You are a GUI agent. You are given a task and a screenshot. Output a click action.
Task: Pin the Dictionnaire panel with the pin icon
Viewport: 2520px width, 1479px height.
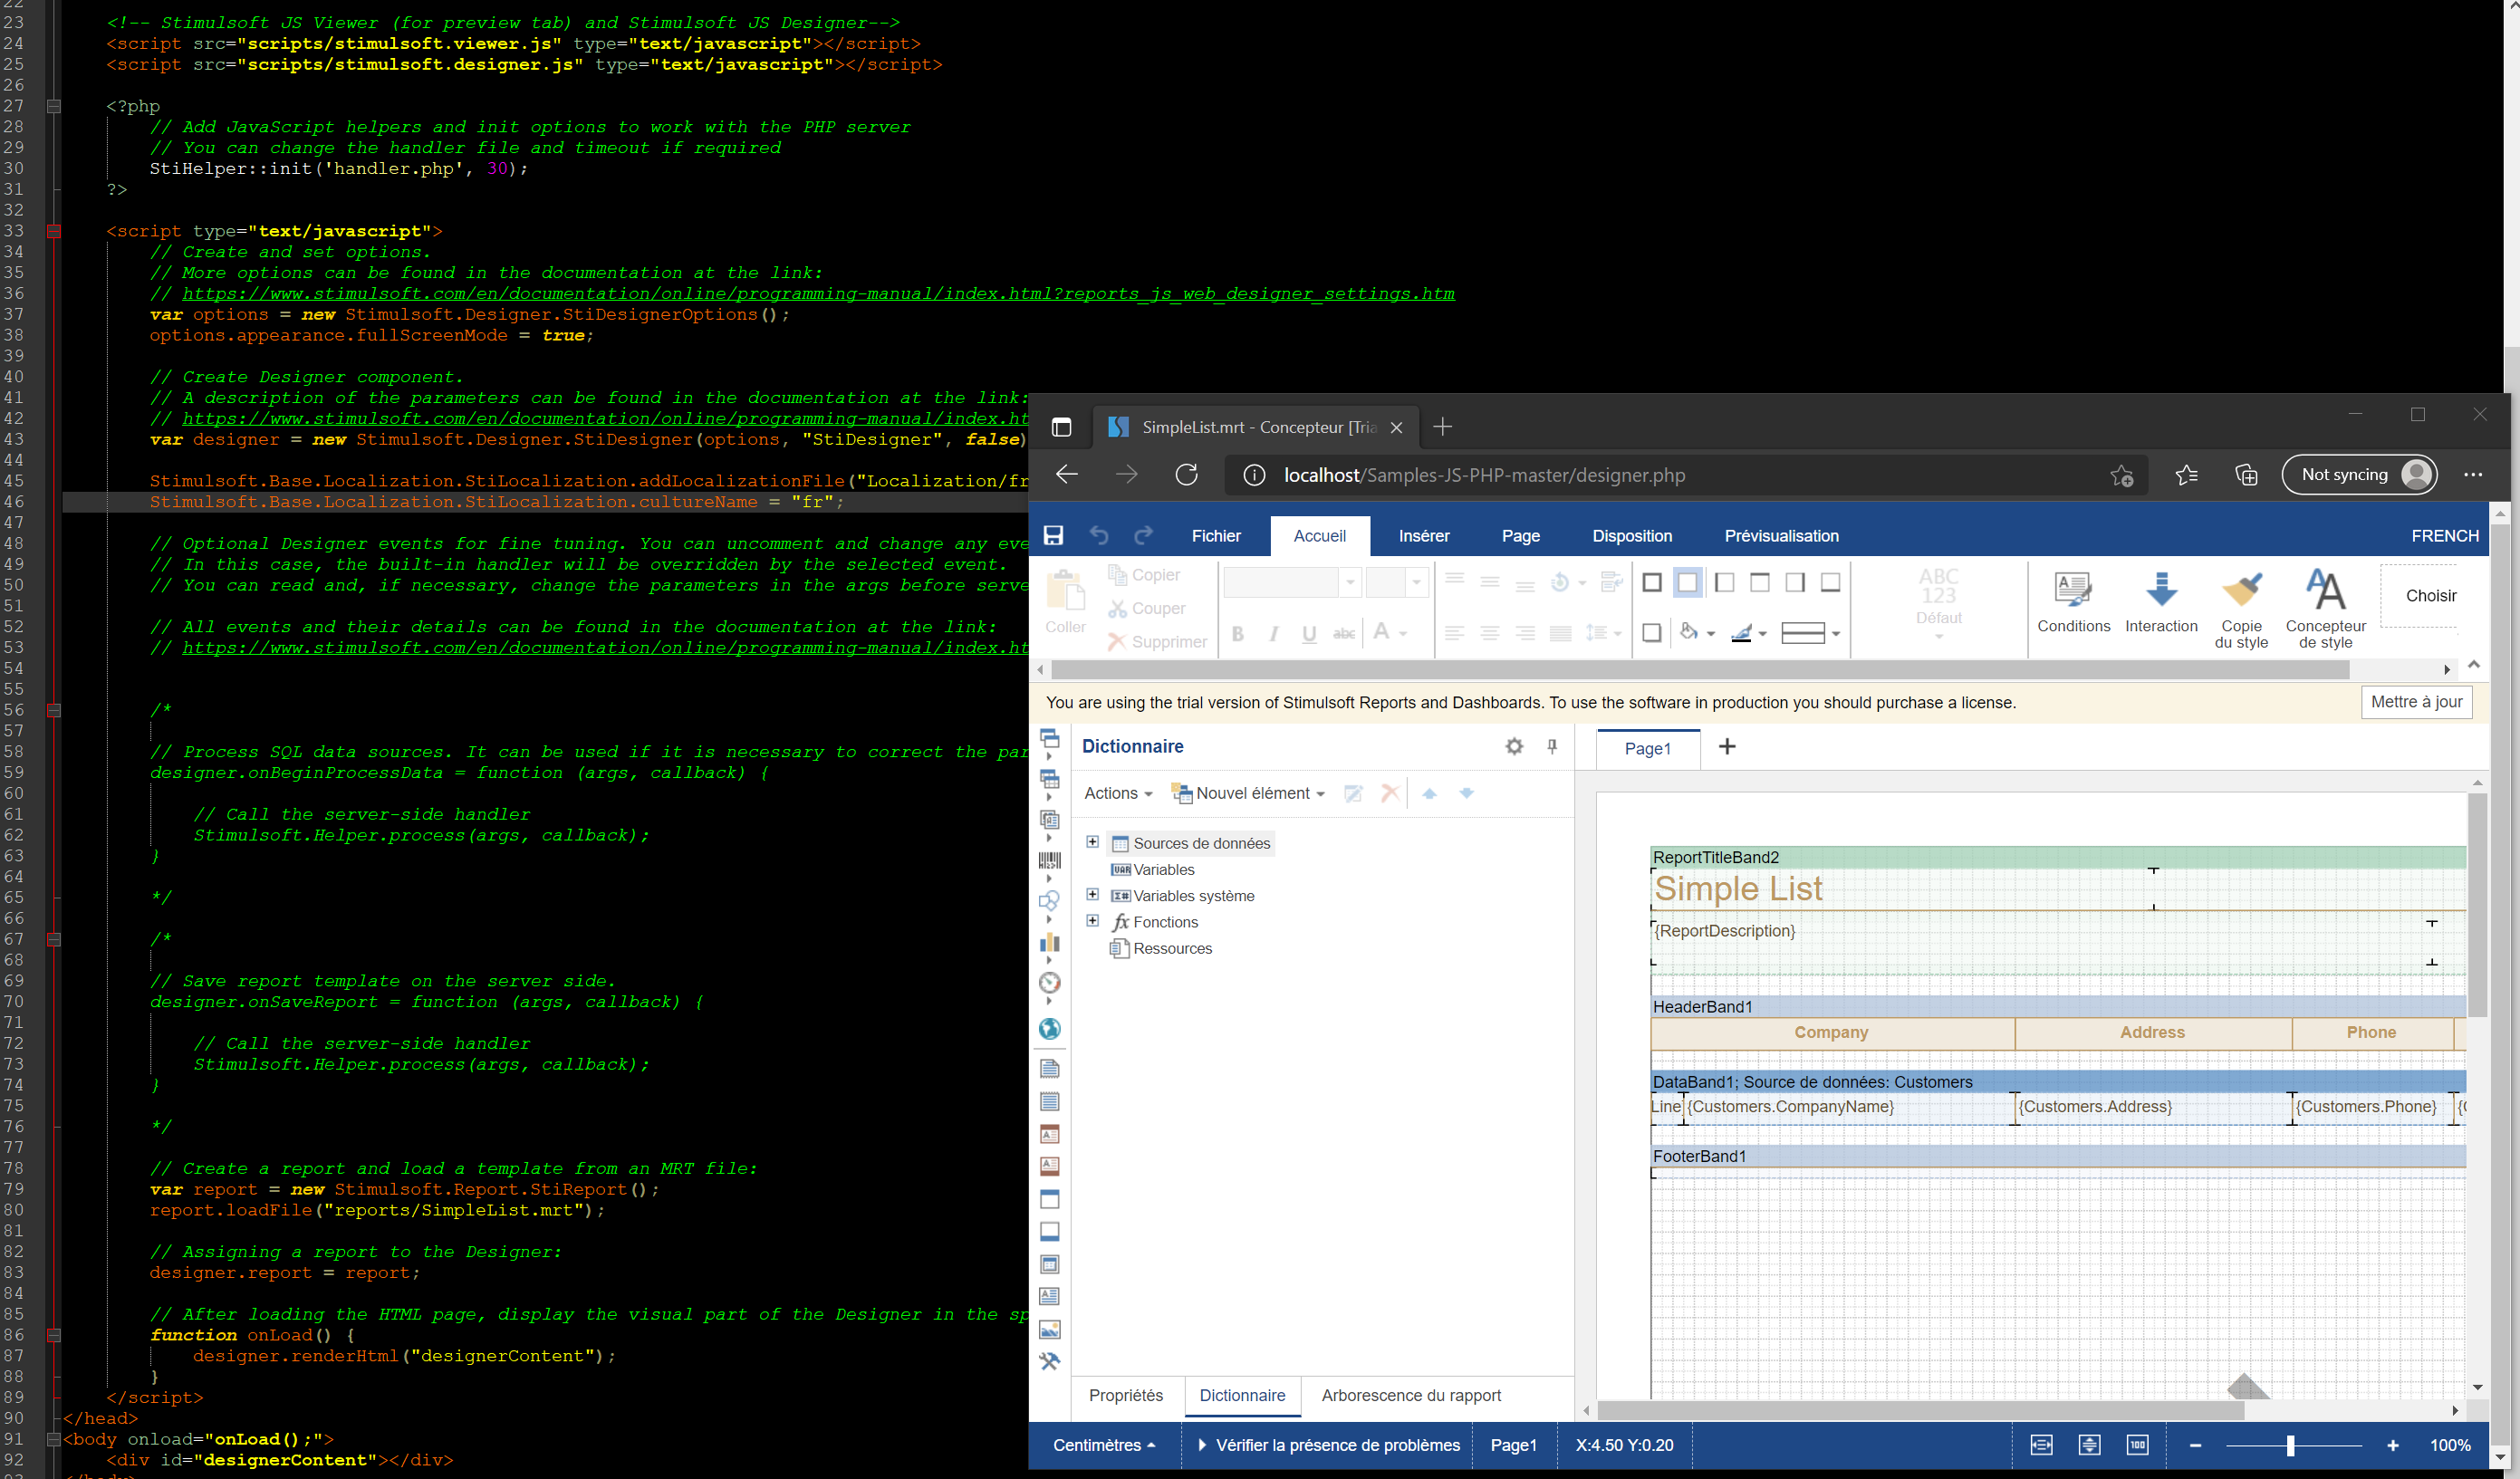[1552, 746]
